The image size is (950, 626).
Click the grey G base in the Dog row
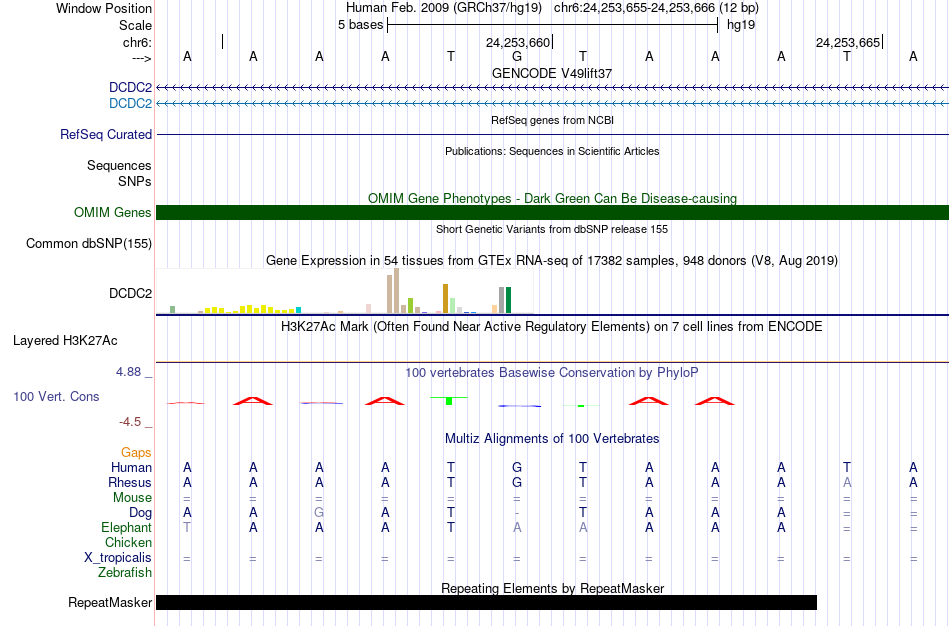tap(319, 513)
